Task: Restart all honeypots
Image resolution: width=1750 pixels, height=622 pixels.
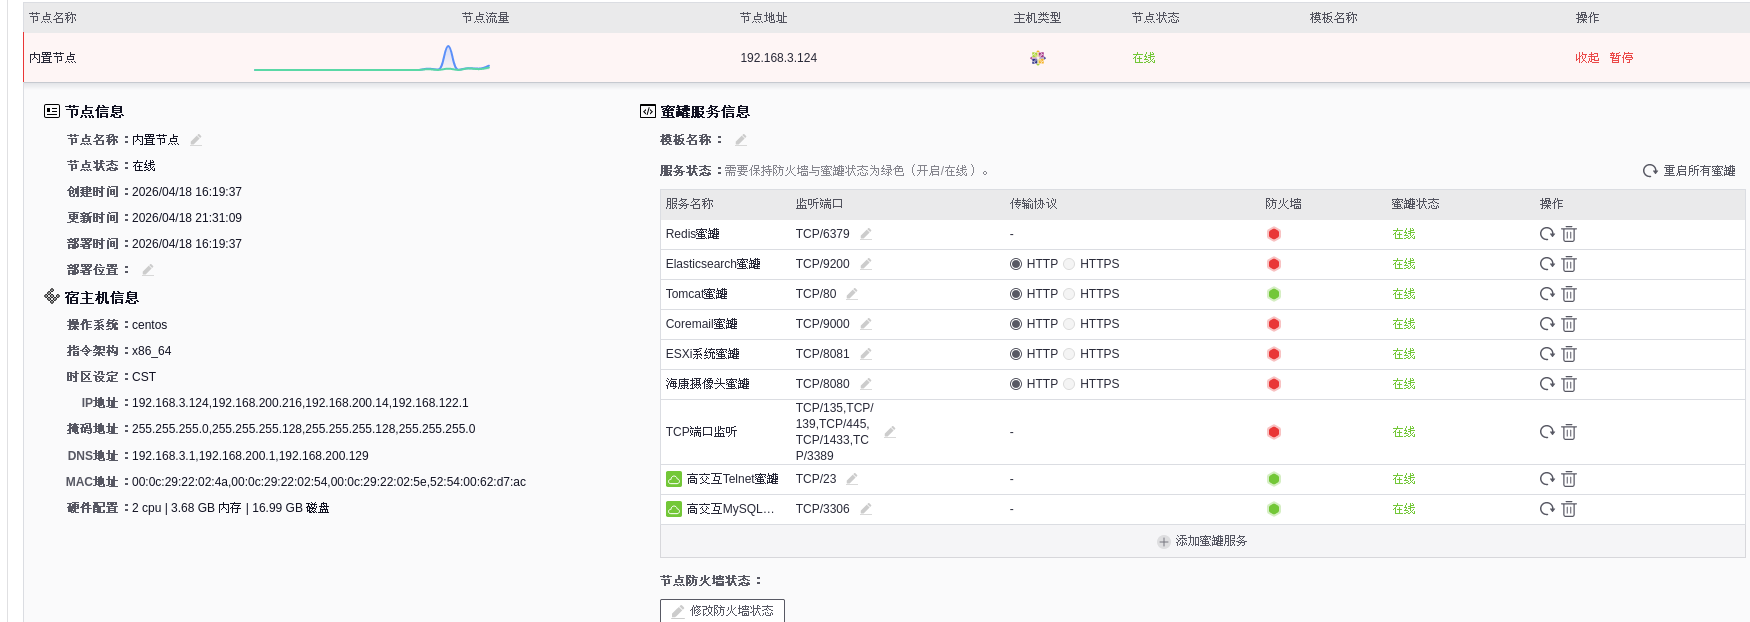Action: (x=1689, y=171)
